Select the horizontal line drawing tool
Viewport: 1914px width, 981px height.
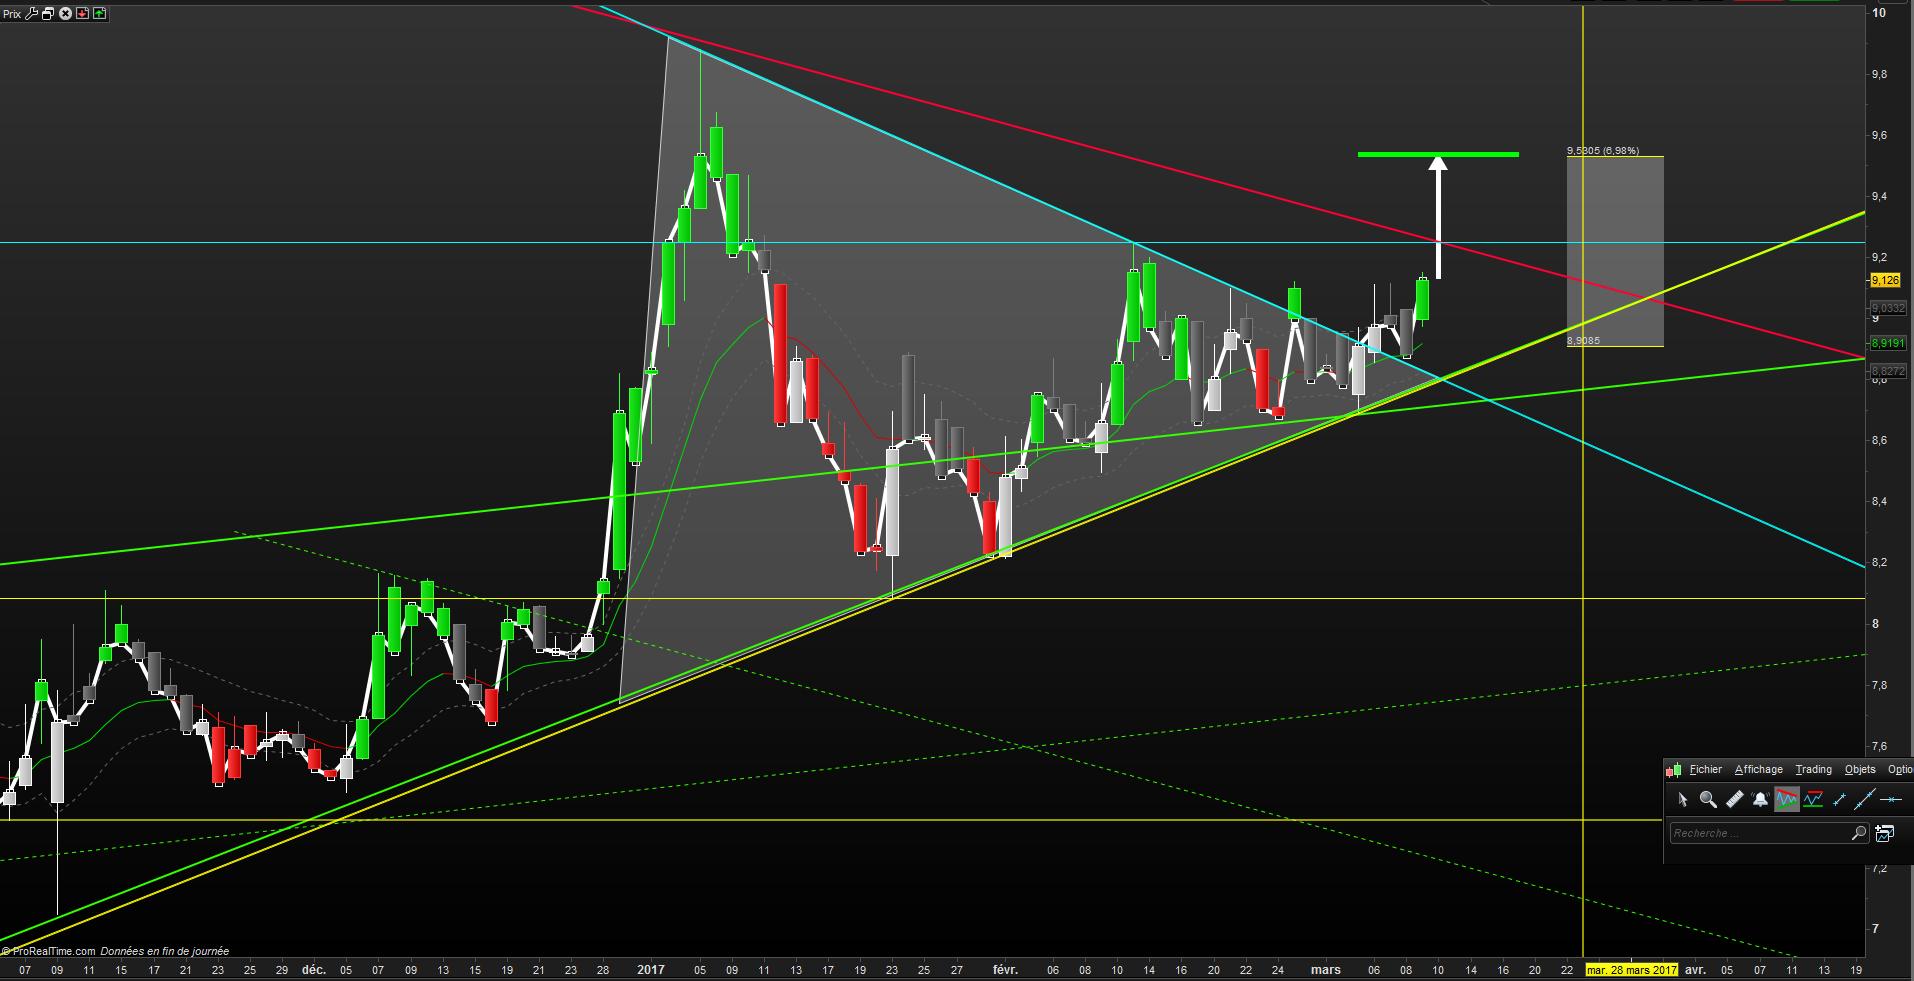pyautogui.click(x=1891, y=799)
